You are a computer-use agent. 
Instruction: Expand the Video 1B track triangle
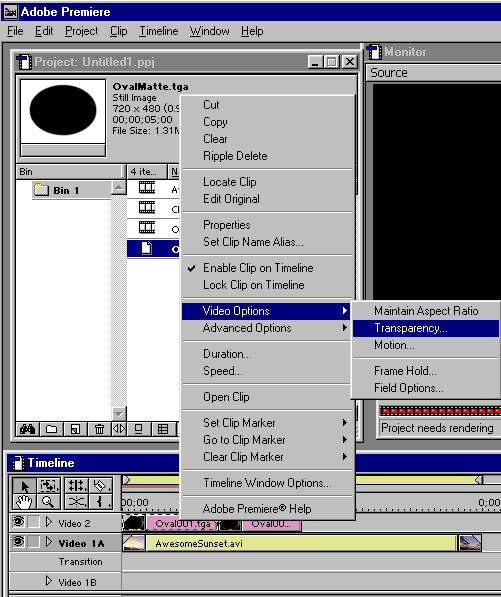click(x=49, y=581)
